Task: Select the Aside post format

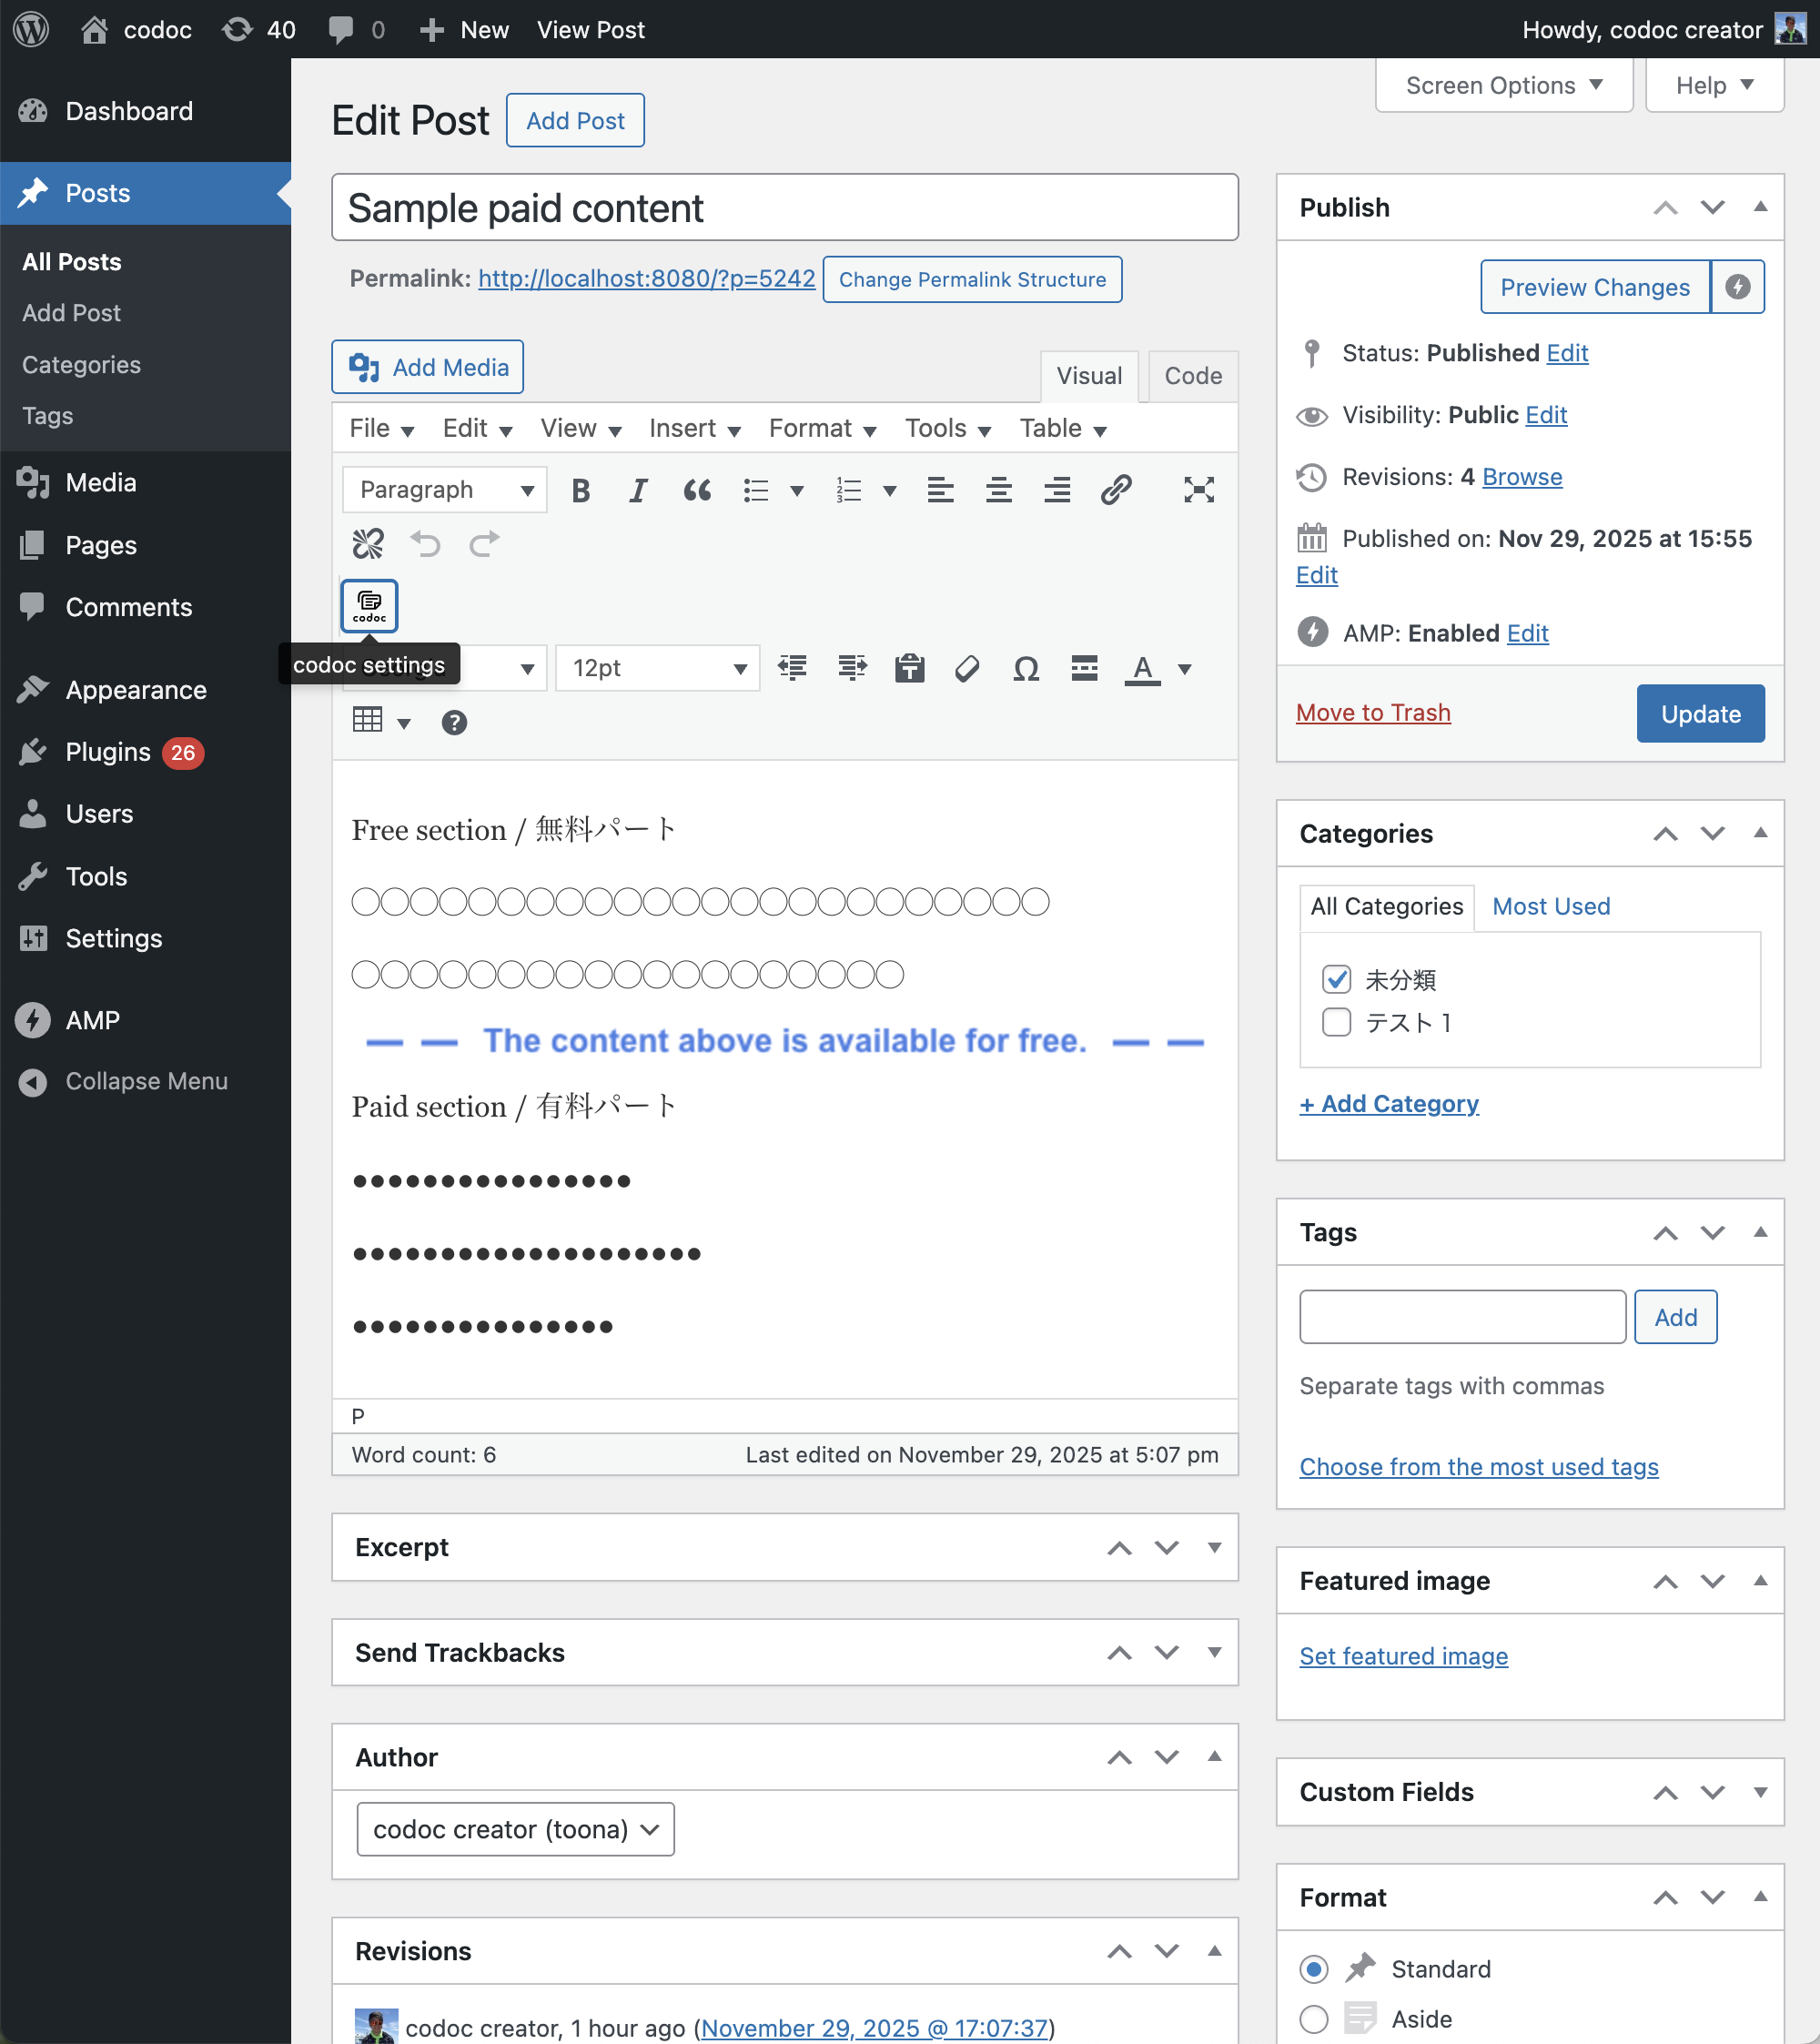Action: tap(1313, 2019)
